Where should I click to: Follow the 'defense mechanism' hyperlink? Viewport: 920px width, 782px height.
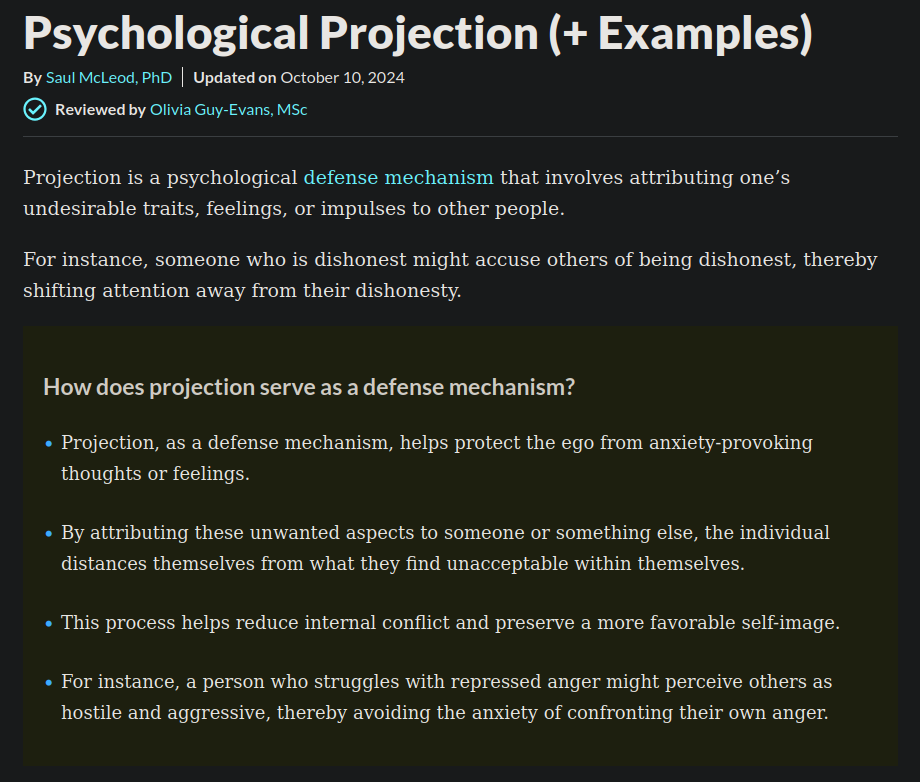click(x=398, y=177)
